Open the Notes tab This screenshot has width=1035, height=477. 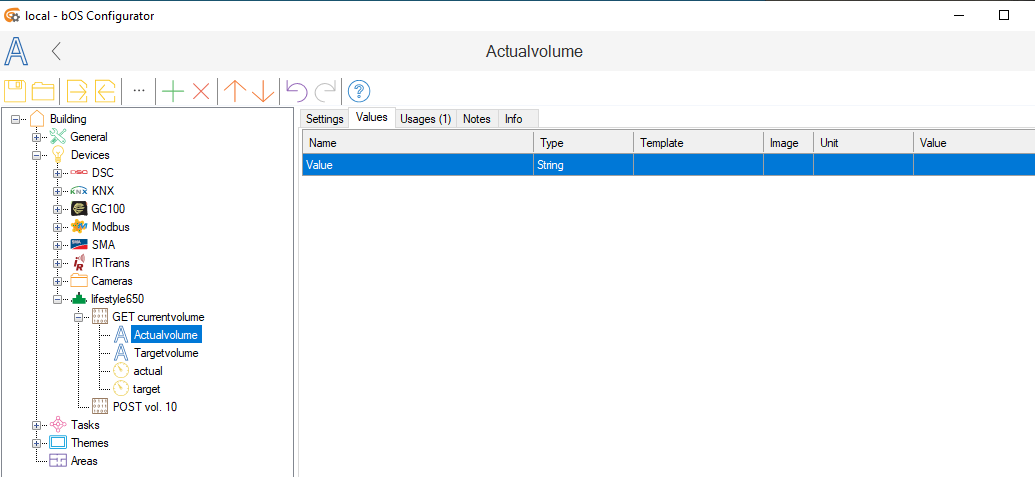(477, 119)
